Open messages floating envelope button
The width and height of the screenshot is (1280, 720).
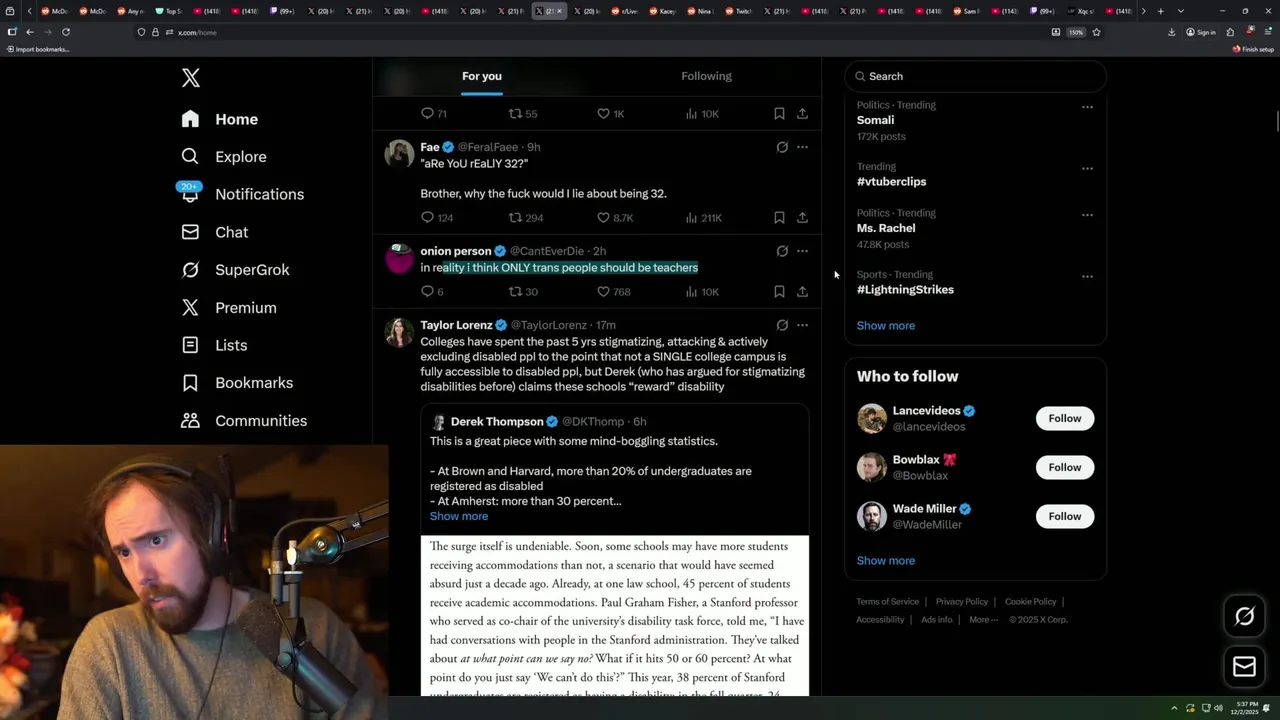pos(1244,667)
